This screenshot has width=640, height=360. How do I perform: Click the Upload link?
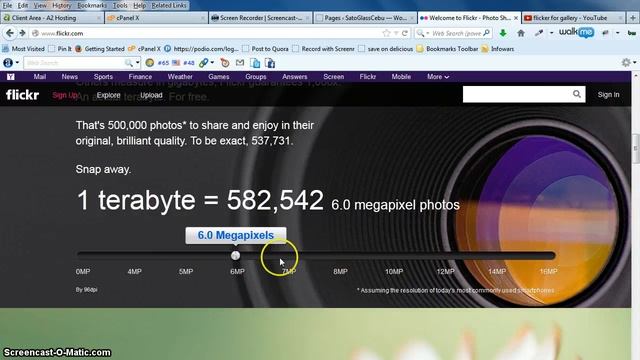[151, 95]
